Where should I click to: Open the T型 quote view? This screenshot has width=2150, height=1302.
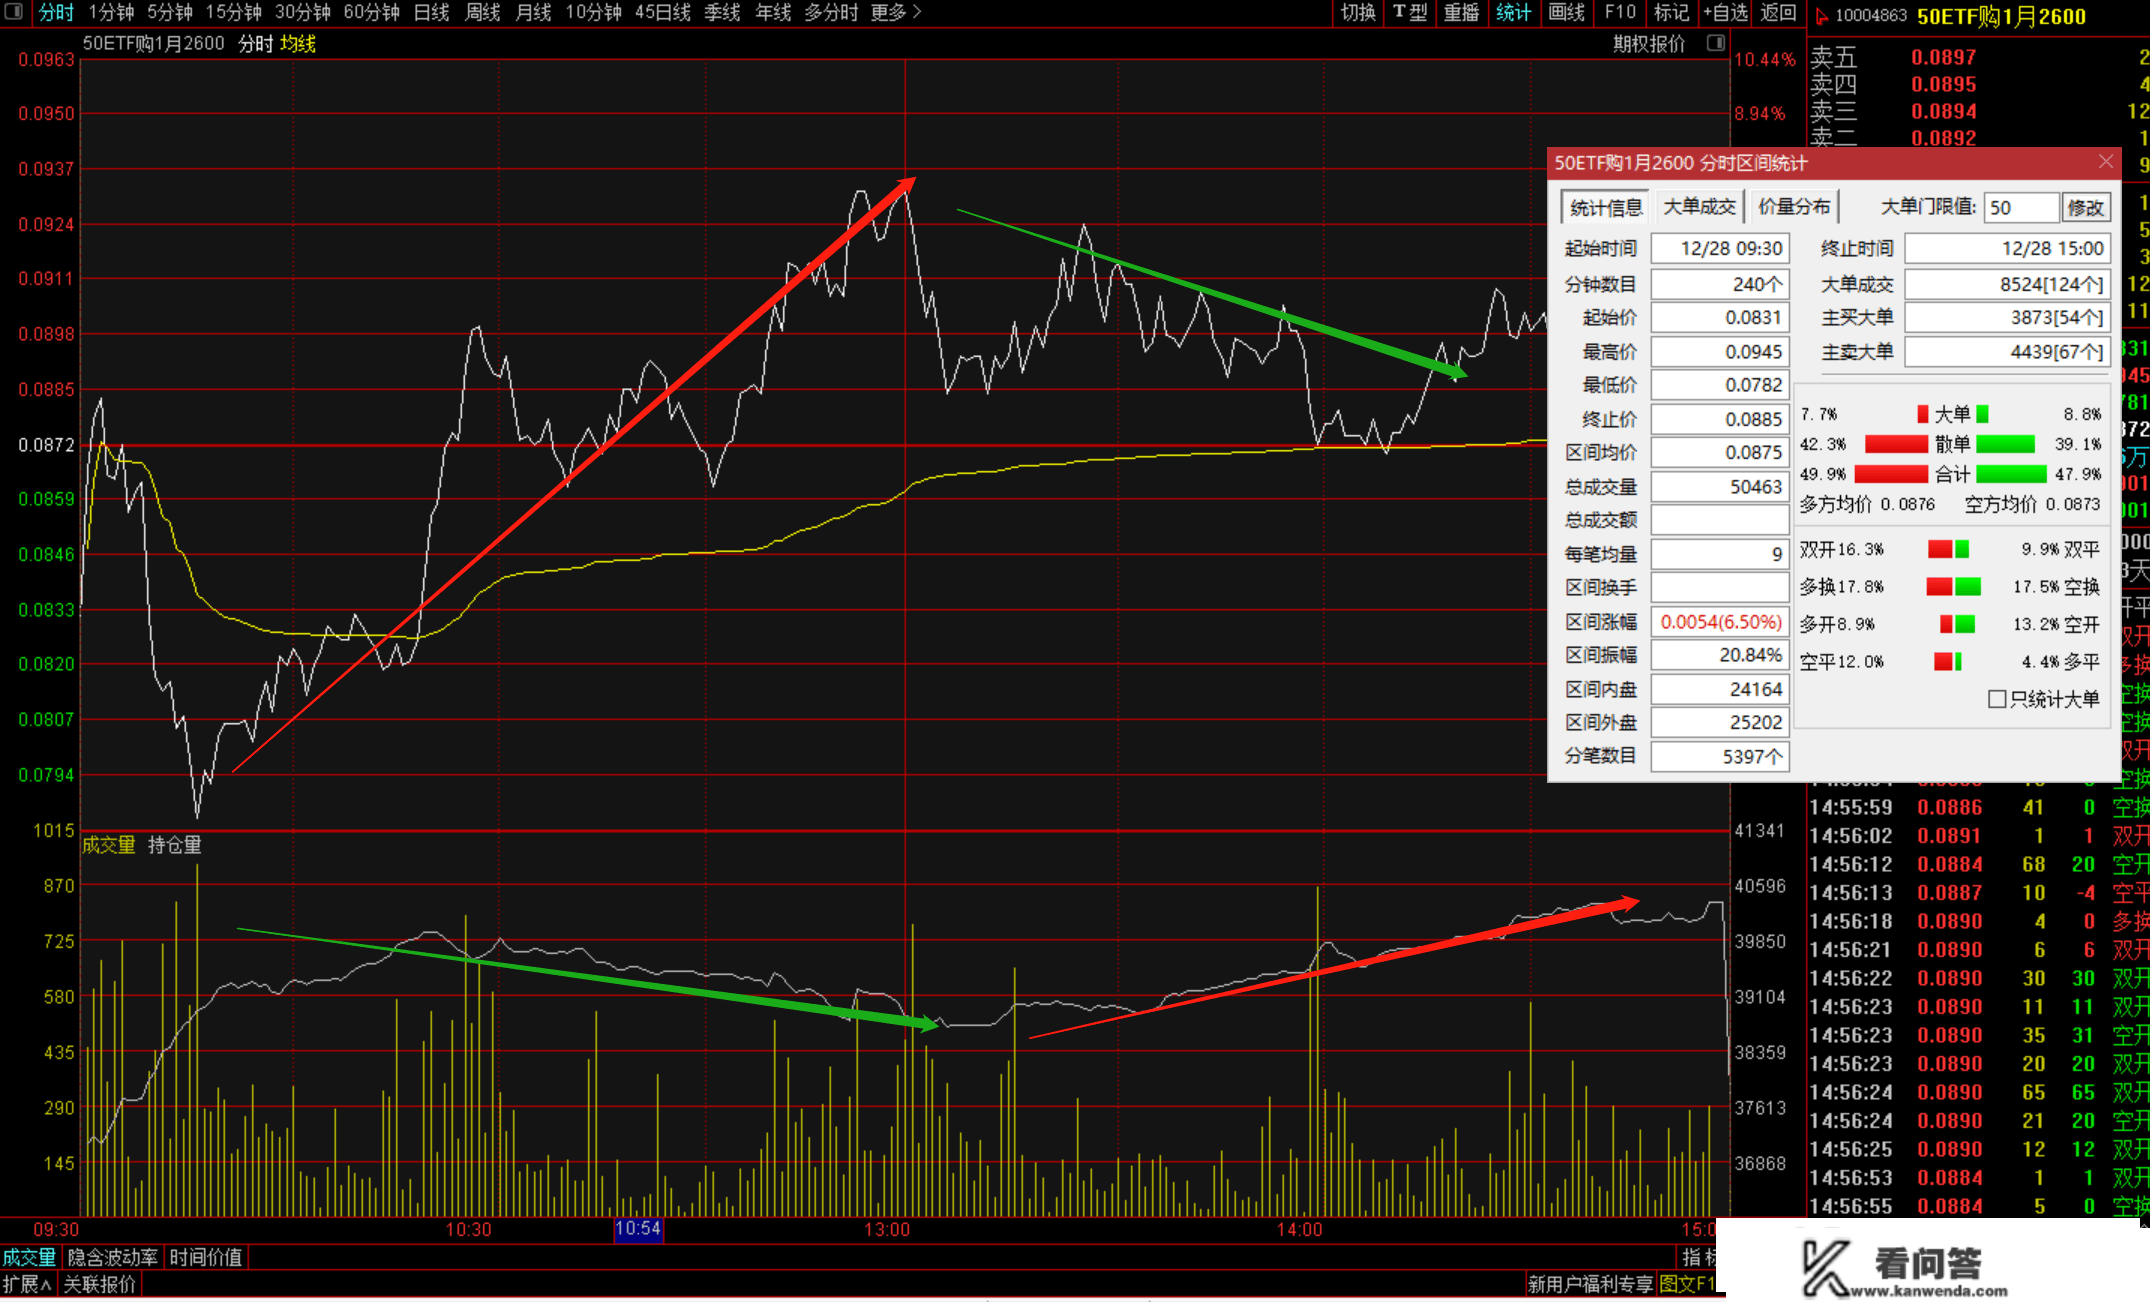1410,12
